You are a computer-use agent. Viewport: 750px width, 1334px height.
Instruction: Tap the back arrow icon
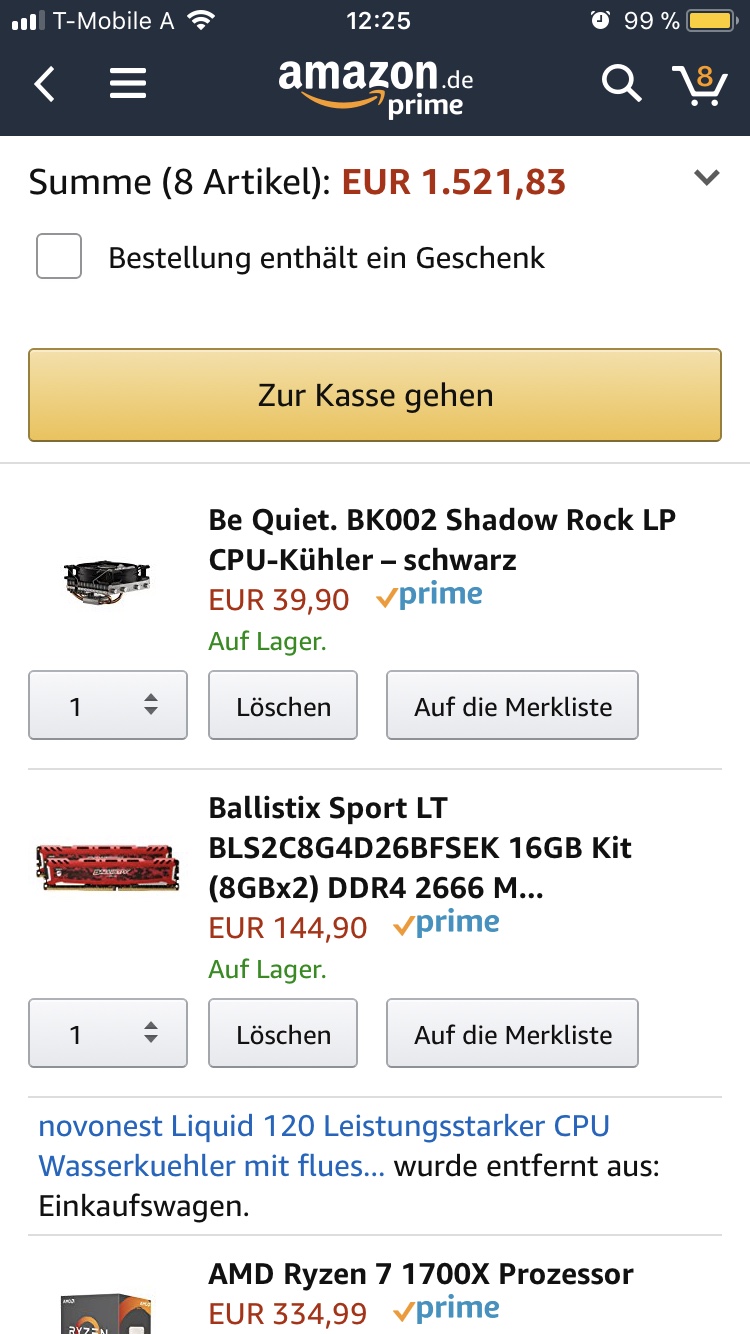pyautogui.click(x=44, y=84)
